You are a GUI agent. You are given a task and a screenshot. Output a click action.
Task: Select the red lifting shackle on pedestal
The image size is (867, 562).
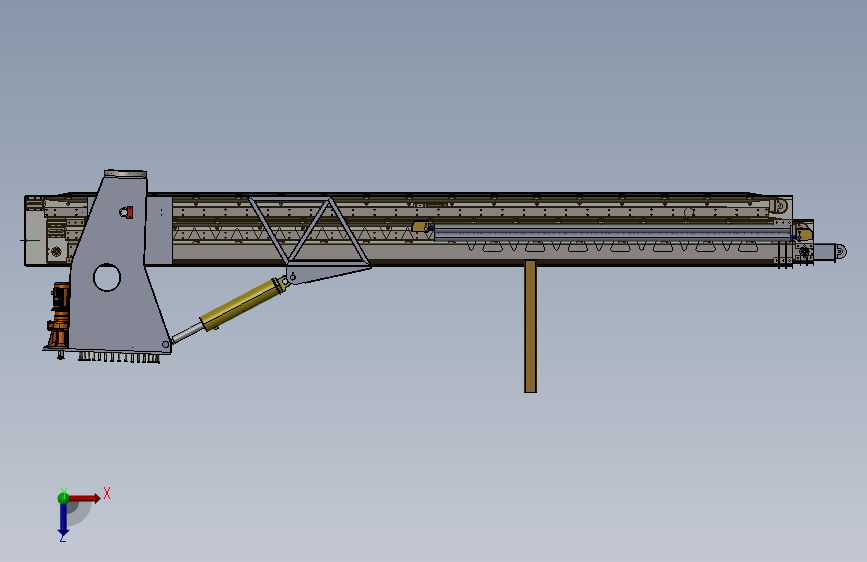127,212
